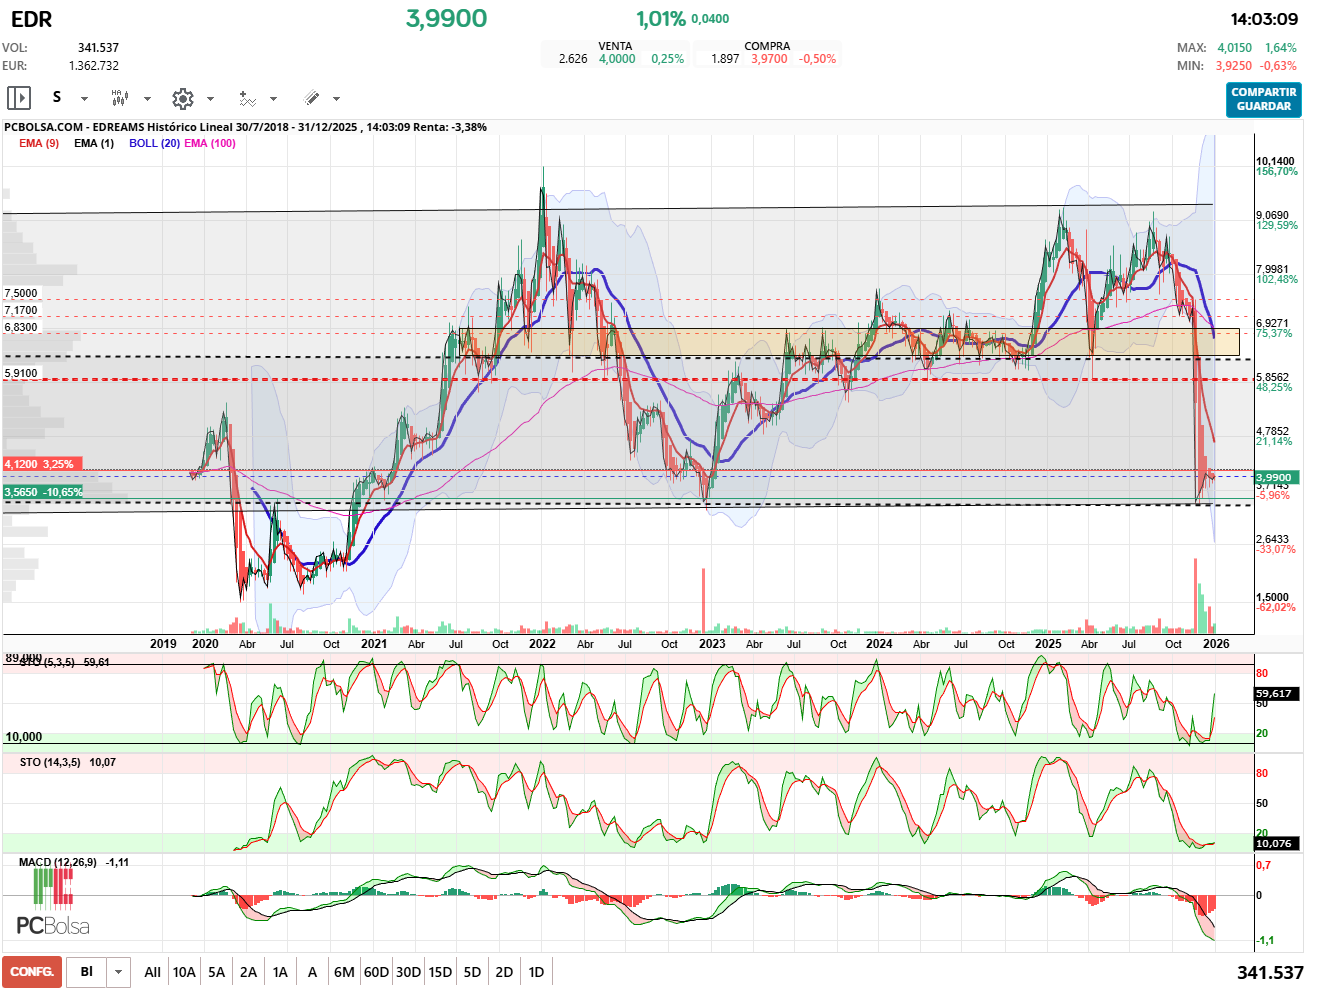1317x993 pixels.
Task: Select the STO (5,3,5) indicator panel label
Action: 48,662
